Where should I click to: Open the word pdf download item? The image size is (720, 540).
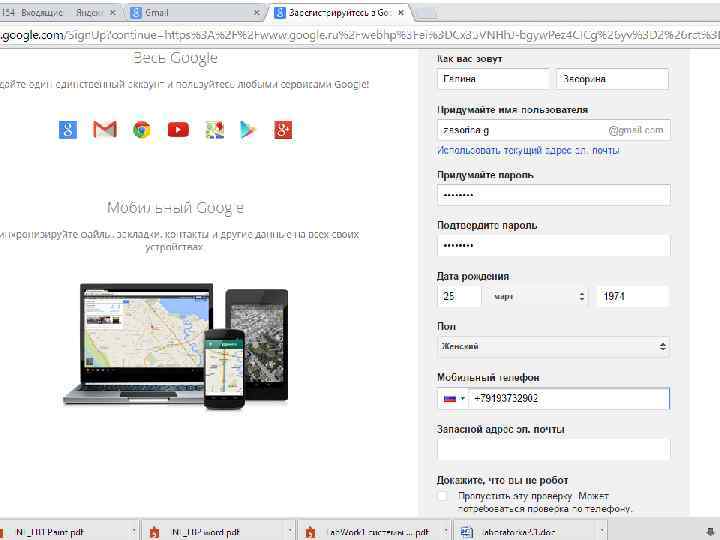214,532
